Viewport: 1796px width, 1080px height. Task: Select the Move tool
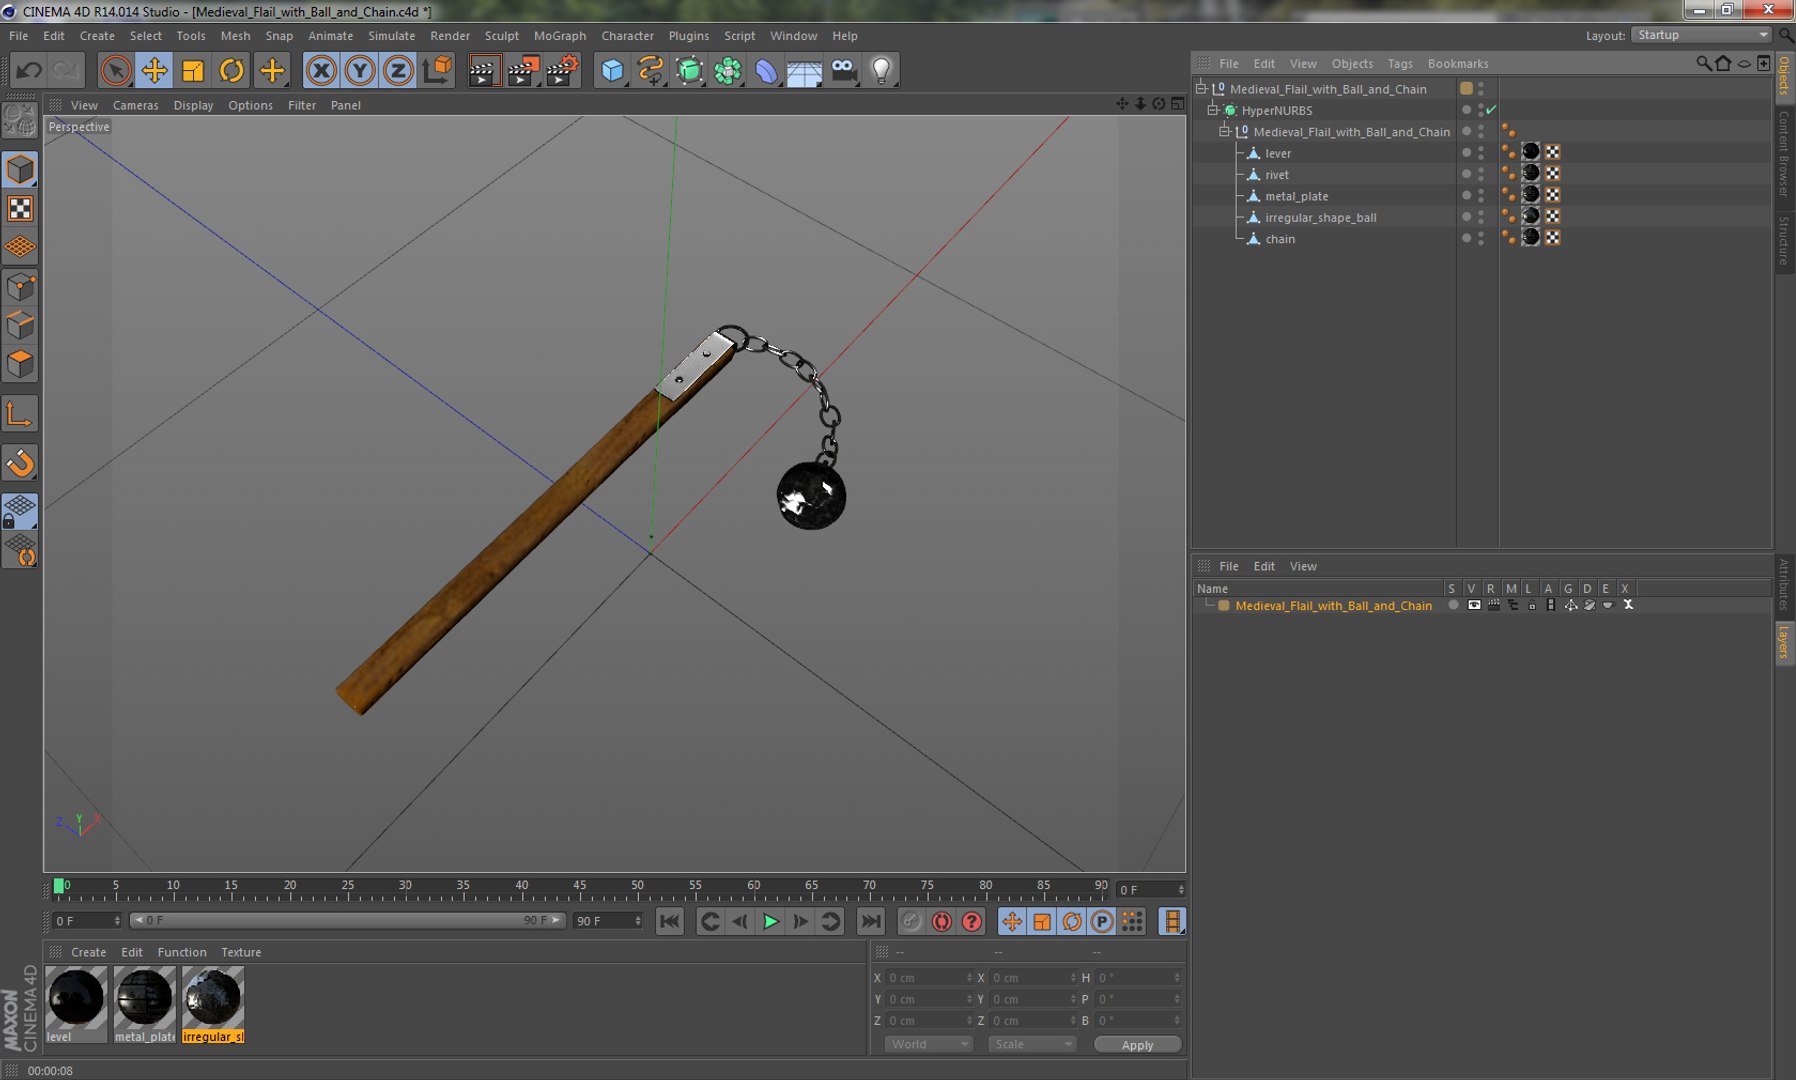[154, 70]
